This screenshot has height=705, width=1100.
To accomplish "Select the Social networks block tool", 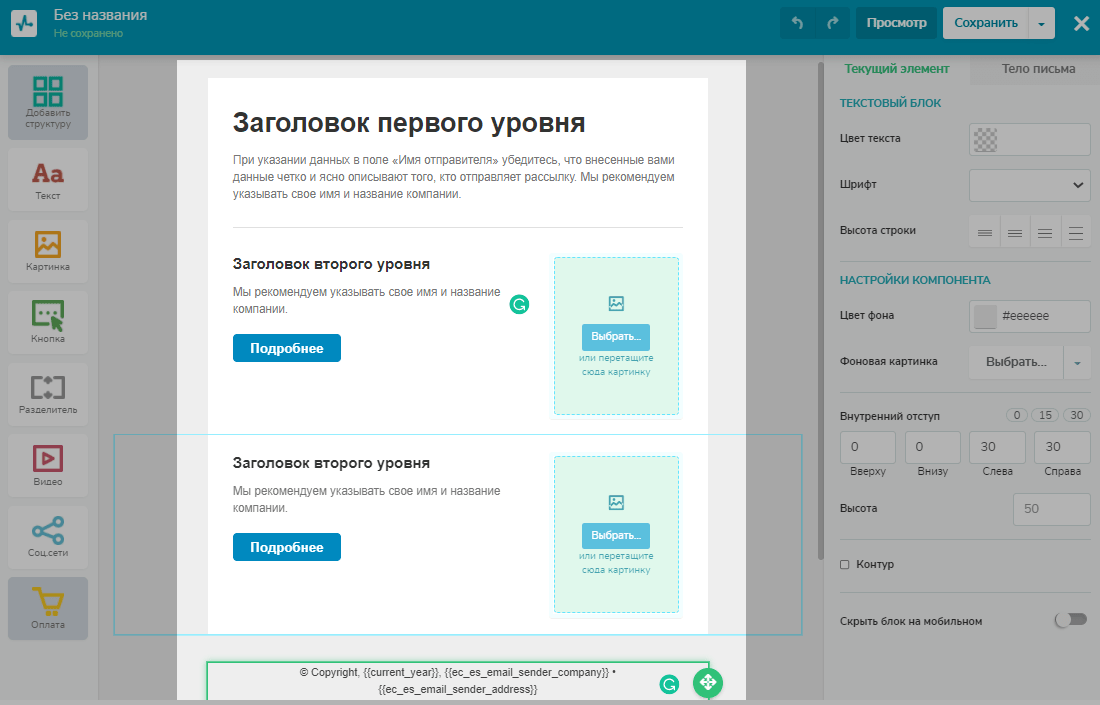I will (48, 537).
